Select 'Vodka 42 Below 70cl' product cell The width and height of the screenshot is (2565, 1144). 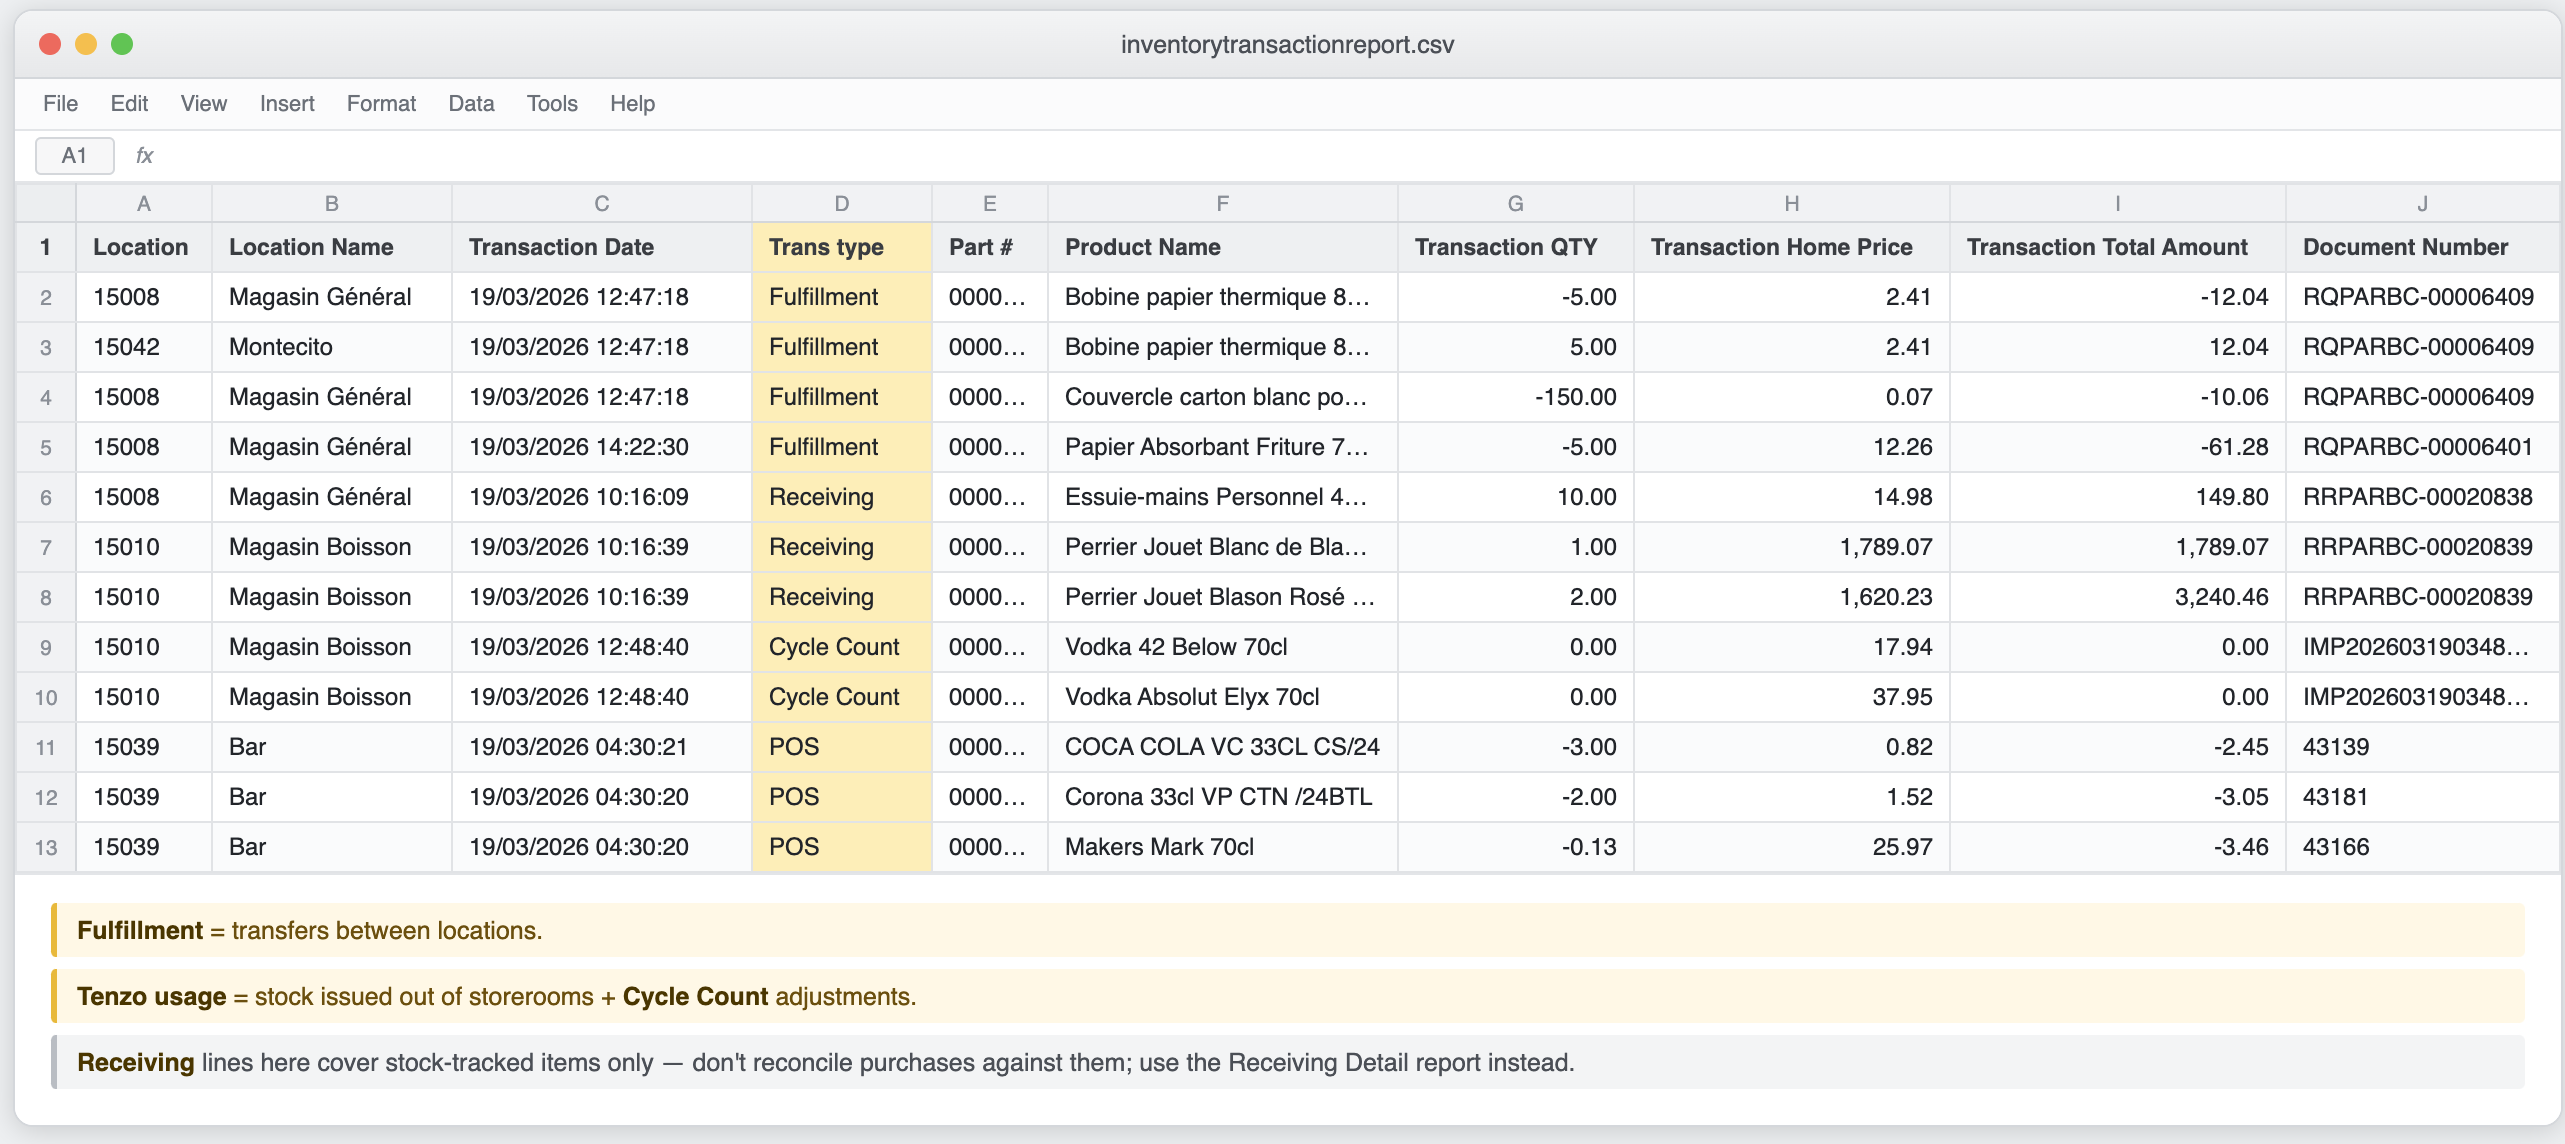point(1223,647)
